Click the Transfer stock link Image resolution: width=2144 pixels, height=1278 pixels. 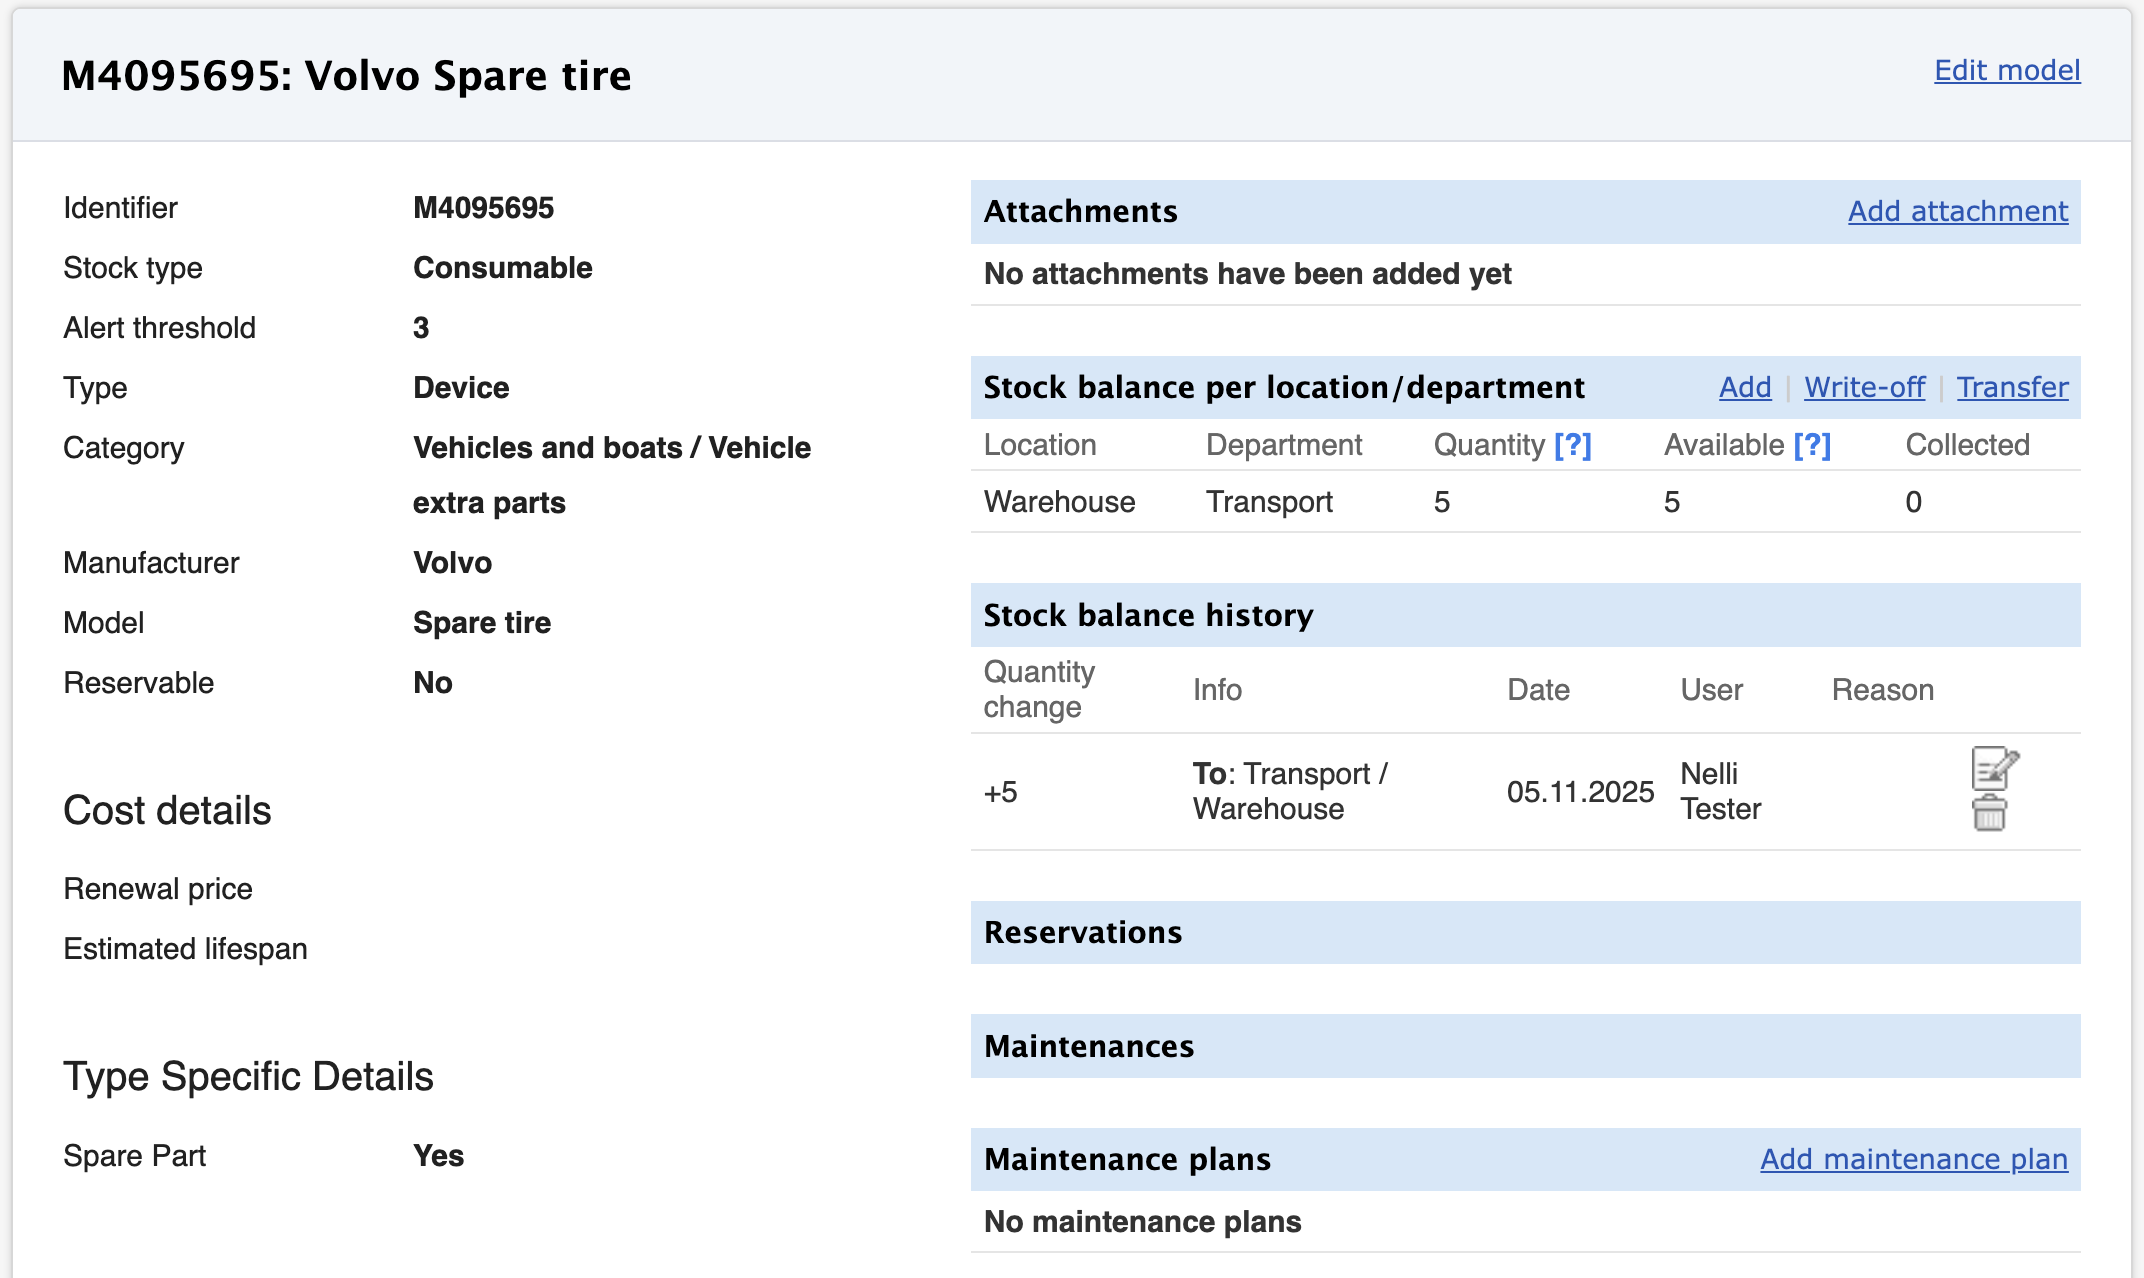[x=2012, y=387]
